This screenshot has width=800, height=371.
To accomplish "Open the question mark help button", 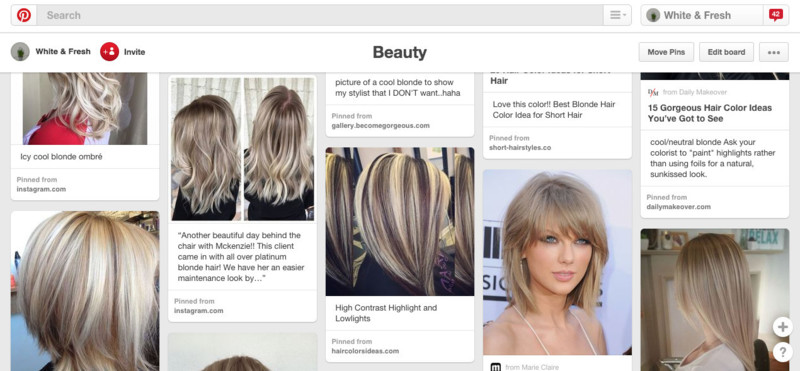I will tap(782, 352).
